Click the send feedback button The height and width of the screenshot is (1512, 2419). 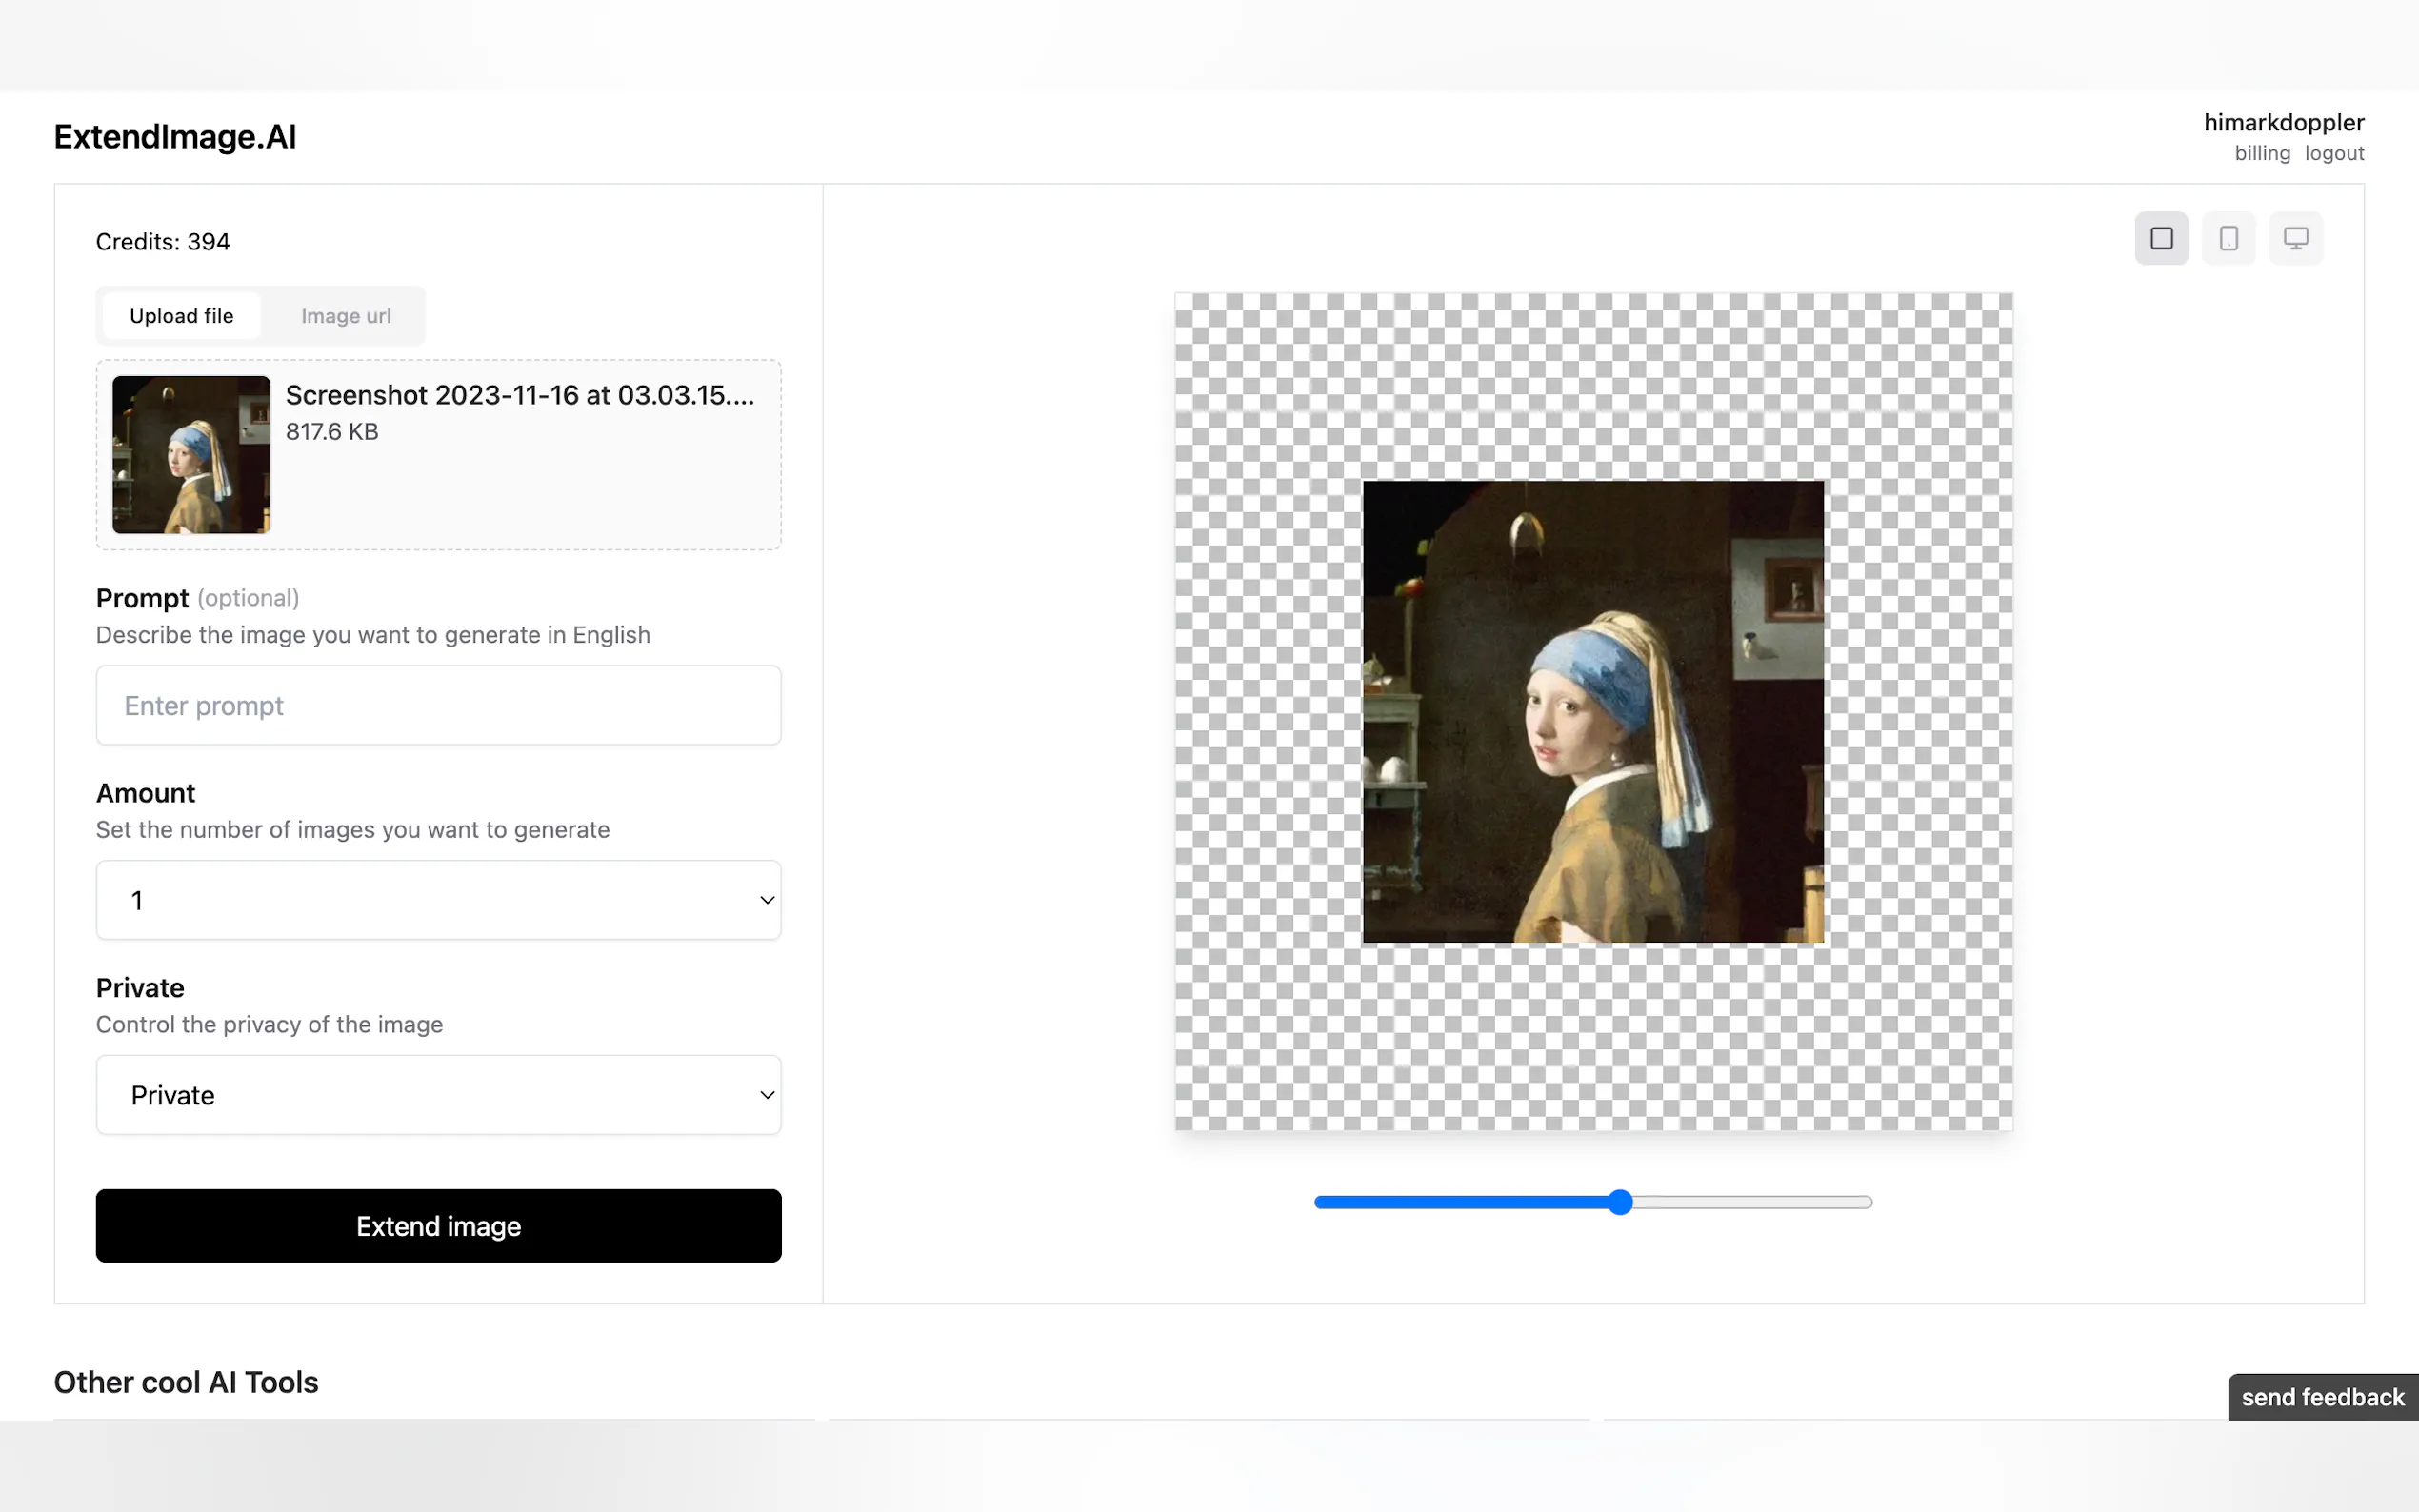[2320, 1396]
